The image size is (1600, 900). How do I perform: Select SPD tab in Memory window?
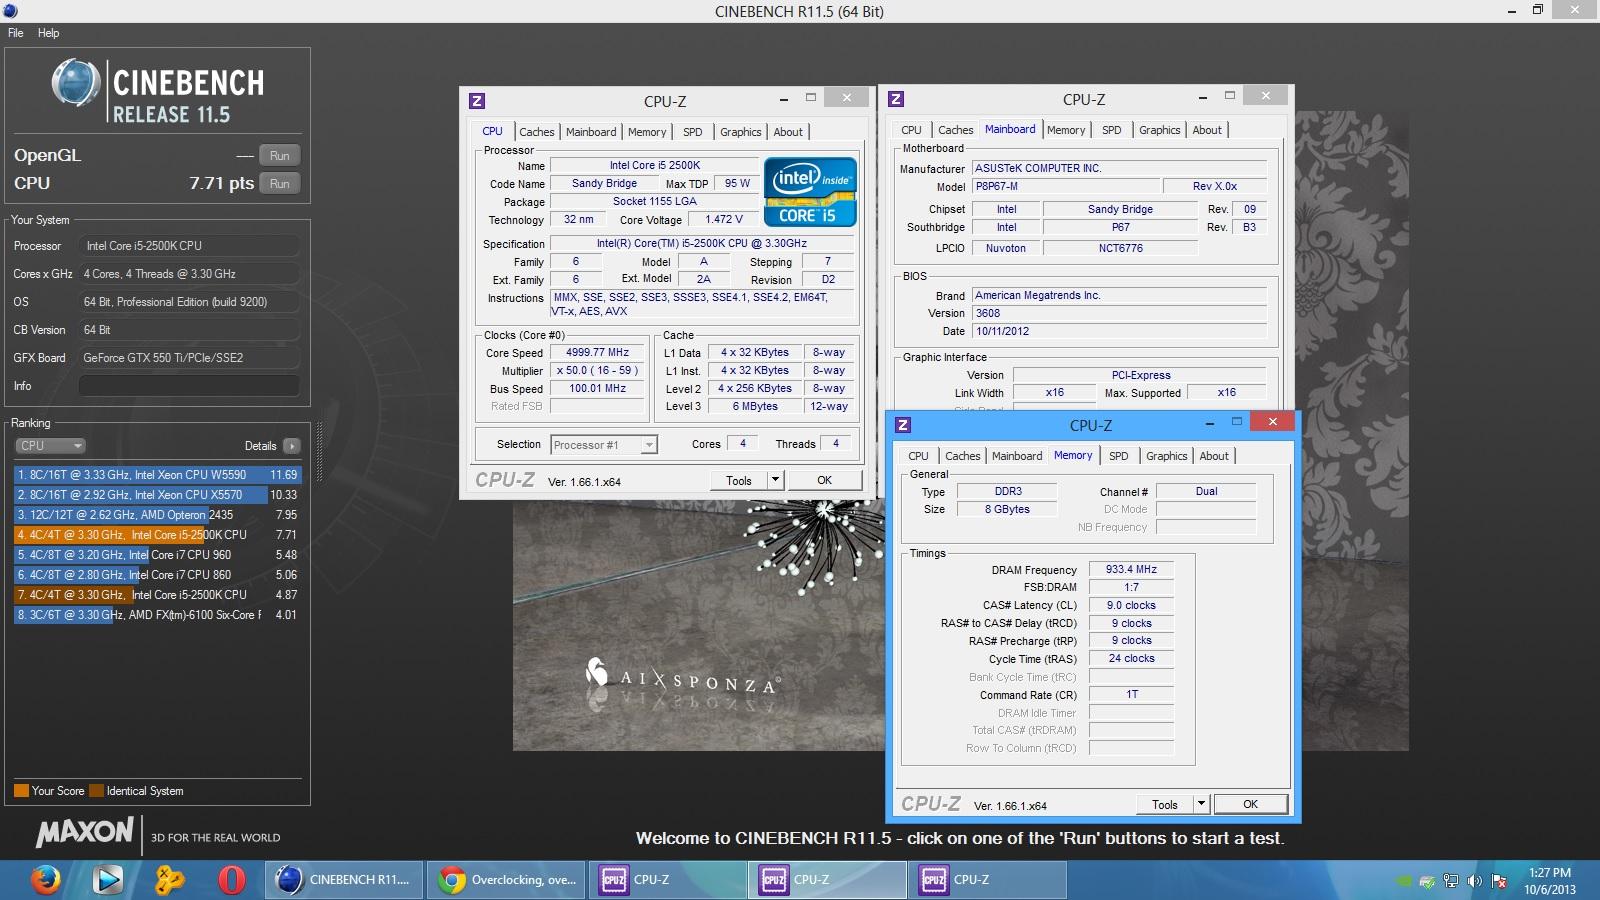1119,456
